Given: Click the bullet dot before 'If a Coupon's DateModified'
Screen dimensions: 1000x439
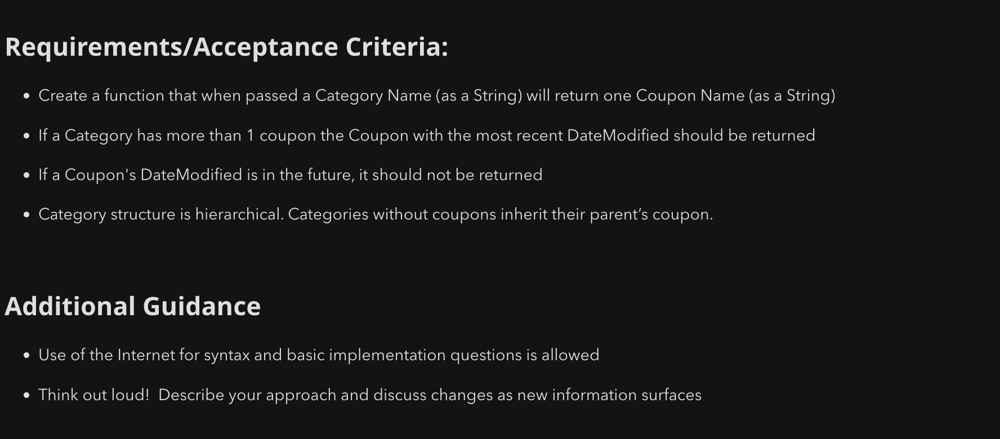Looking at the screenshot, I should pyautogui.click(x=26, y=175).
